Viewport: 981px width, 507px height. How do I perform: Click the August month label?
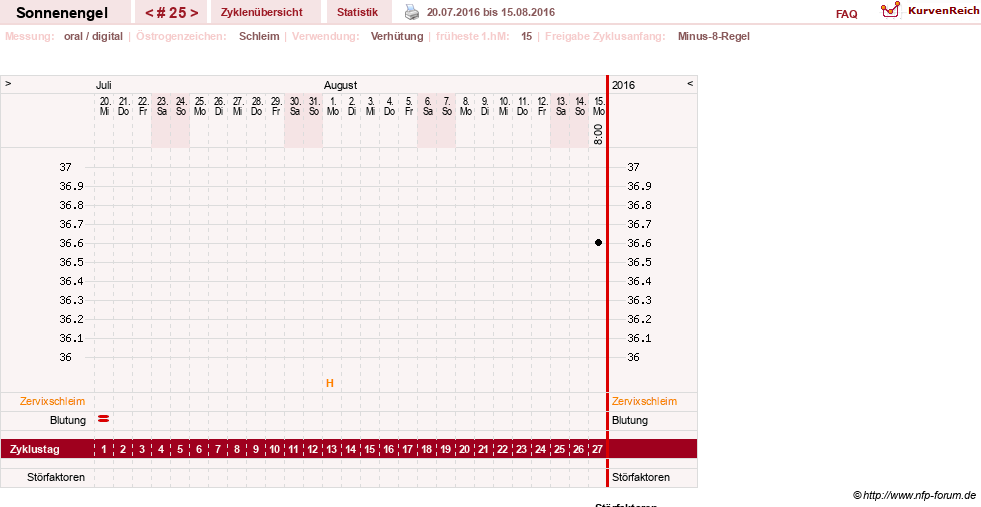340,85
